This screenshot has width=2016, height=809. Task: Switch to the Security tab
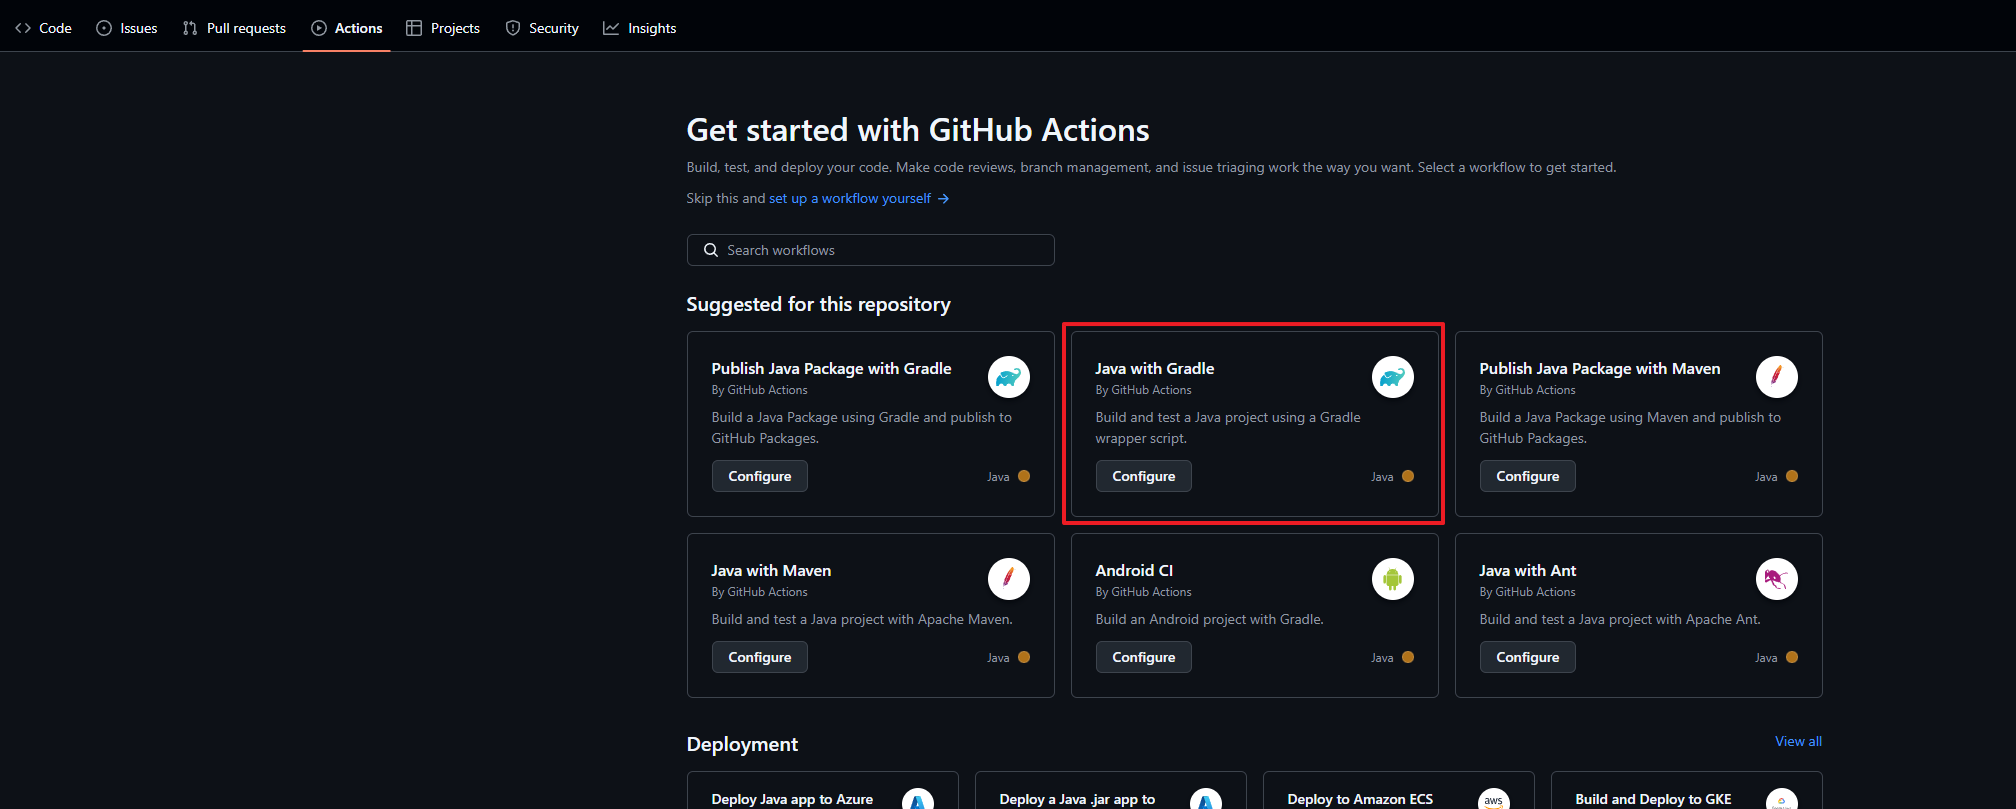pos(542,28)
